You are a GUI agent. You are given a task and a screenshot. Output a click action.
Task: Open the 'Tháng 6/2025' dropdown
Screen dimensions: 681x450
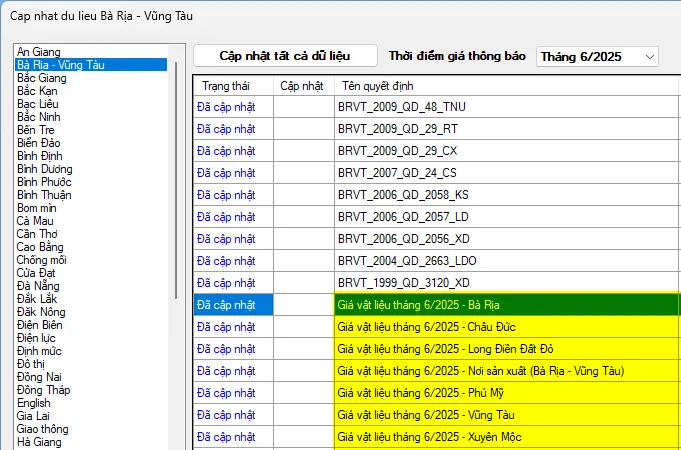[597, 57]
